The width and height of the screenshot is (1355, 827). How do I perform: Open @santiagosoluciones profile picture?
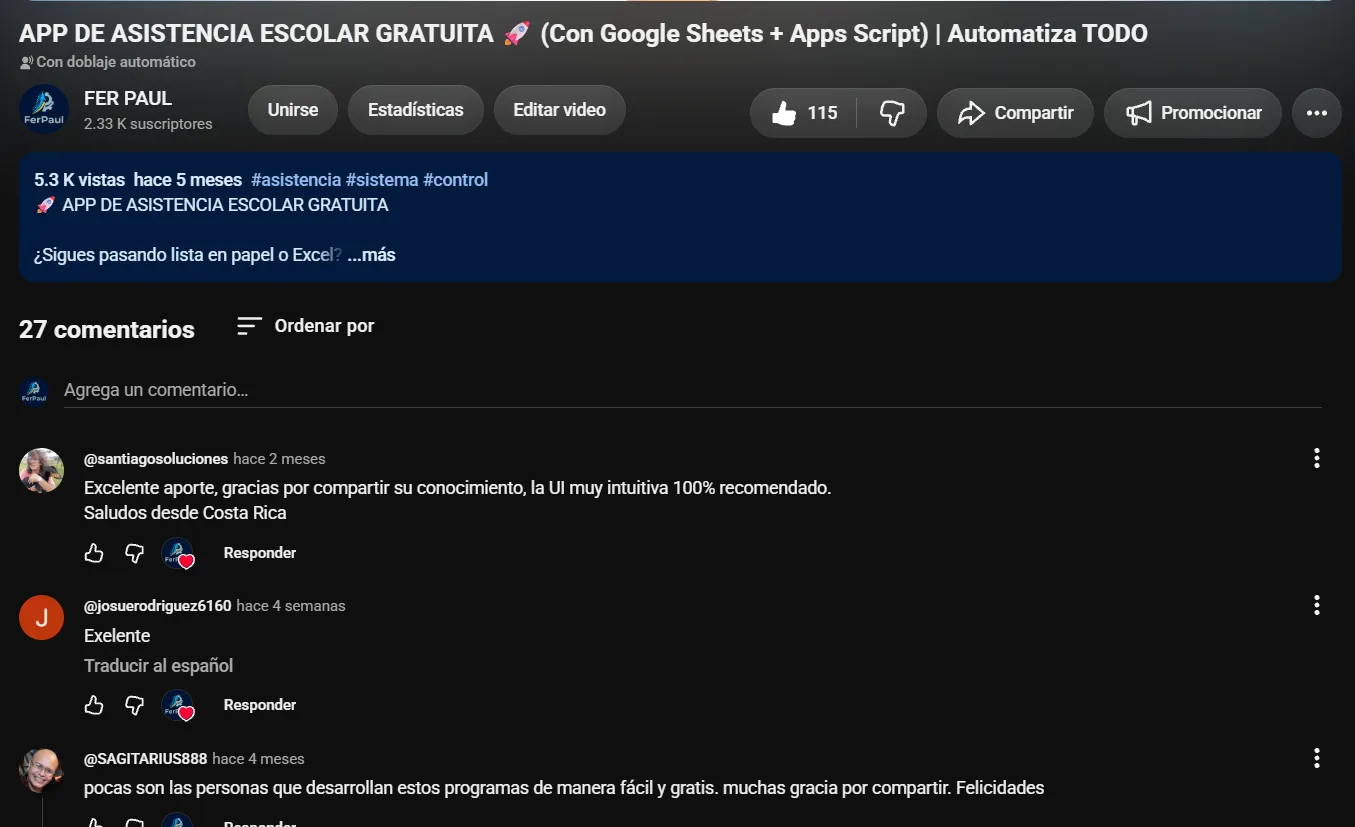[x=42, y=470]
